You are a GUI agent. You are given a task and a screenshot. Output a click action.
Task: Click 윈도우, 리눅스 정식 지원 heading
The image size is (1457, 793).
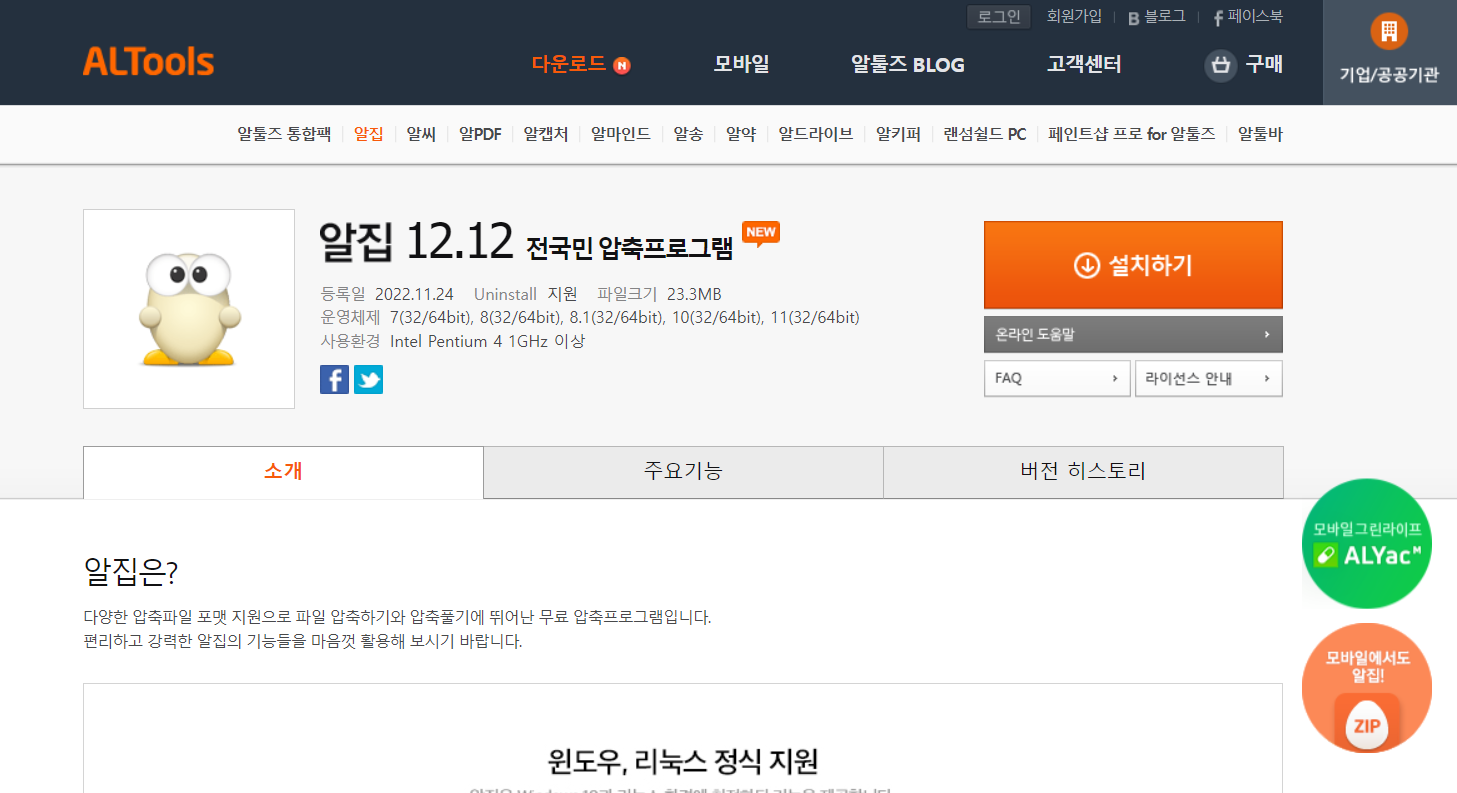[x=683, y=761]
